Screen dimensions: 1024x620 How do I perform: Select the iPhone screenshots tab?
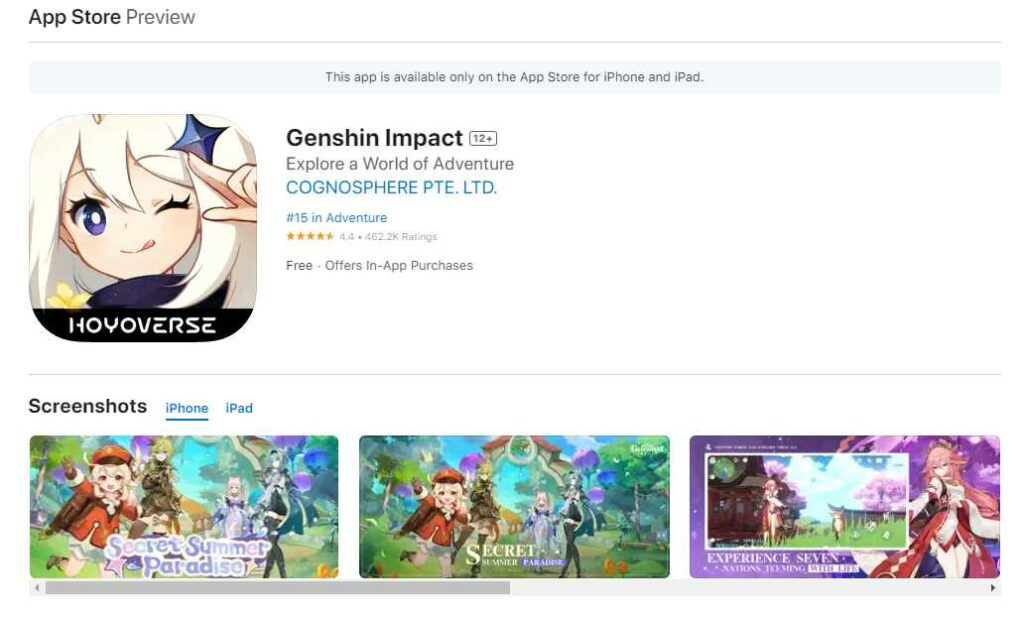point(187,408)
